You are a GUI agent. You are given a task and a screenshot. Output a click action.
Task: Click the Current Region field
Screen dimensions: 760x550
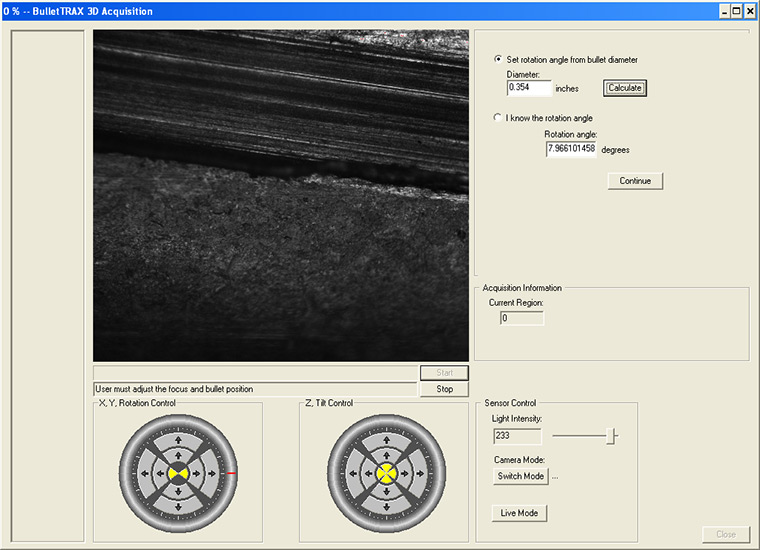coord(522,318)
